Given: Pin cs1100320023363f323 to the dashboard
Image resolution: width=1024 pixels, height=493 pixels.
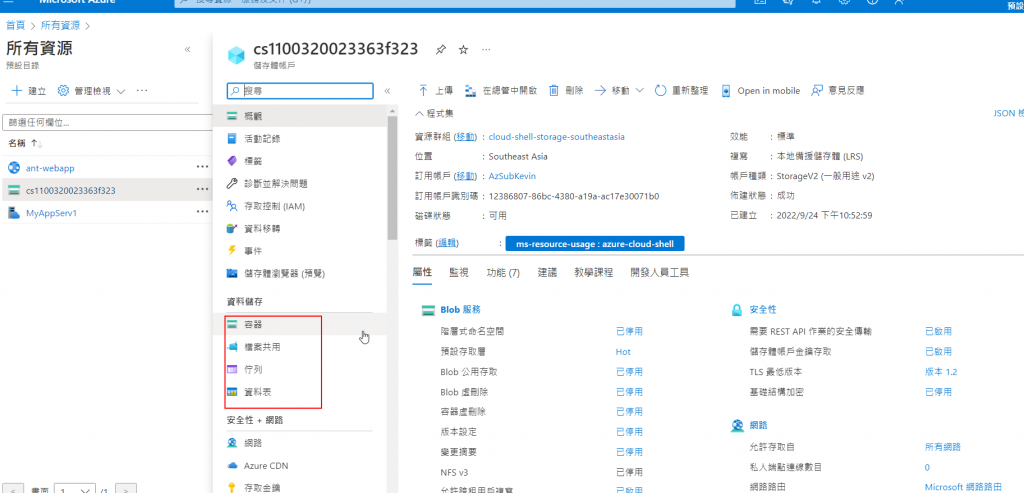Looking at the screenshot, I should (440, 50).
